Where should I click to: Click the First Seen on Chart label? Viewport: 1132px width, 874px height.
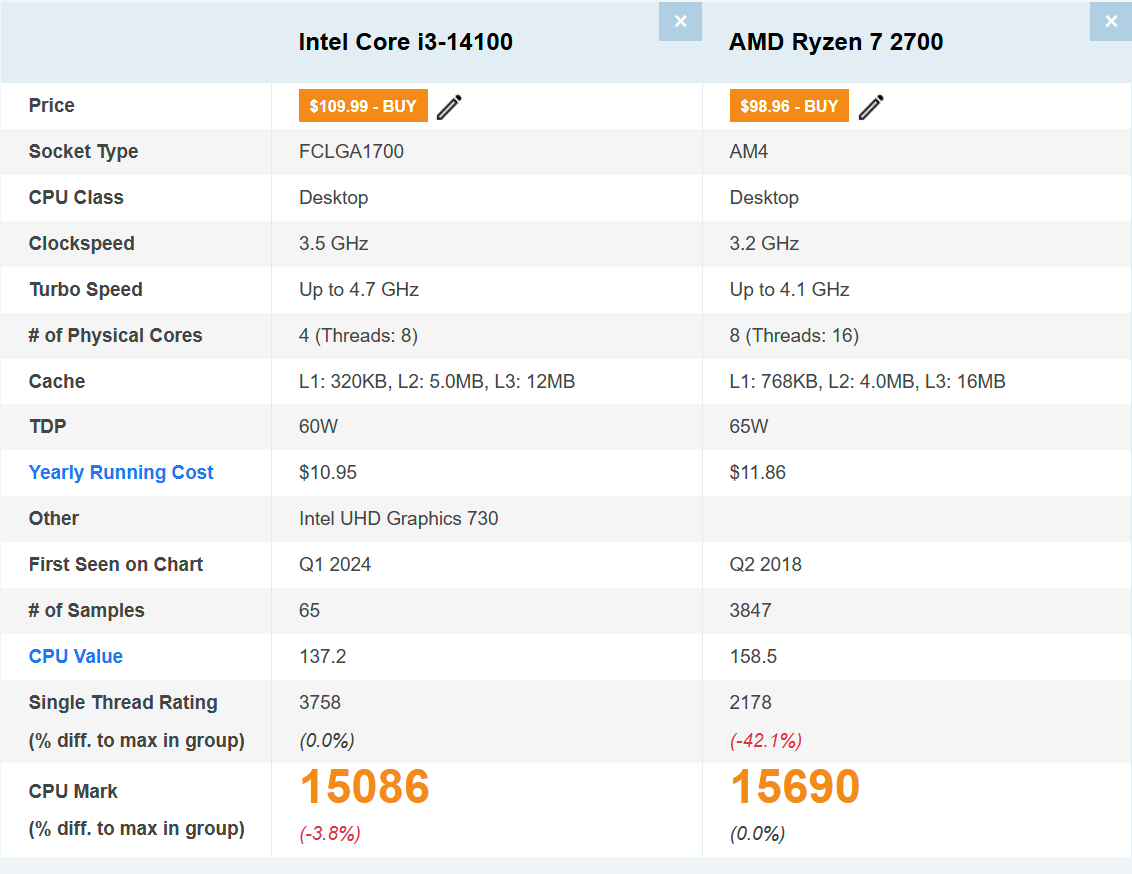(116, 564)
